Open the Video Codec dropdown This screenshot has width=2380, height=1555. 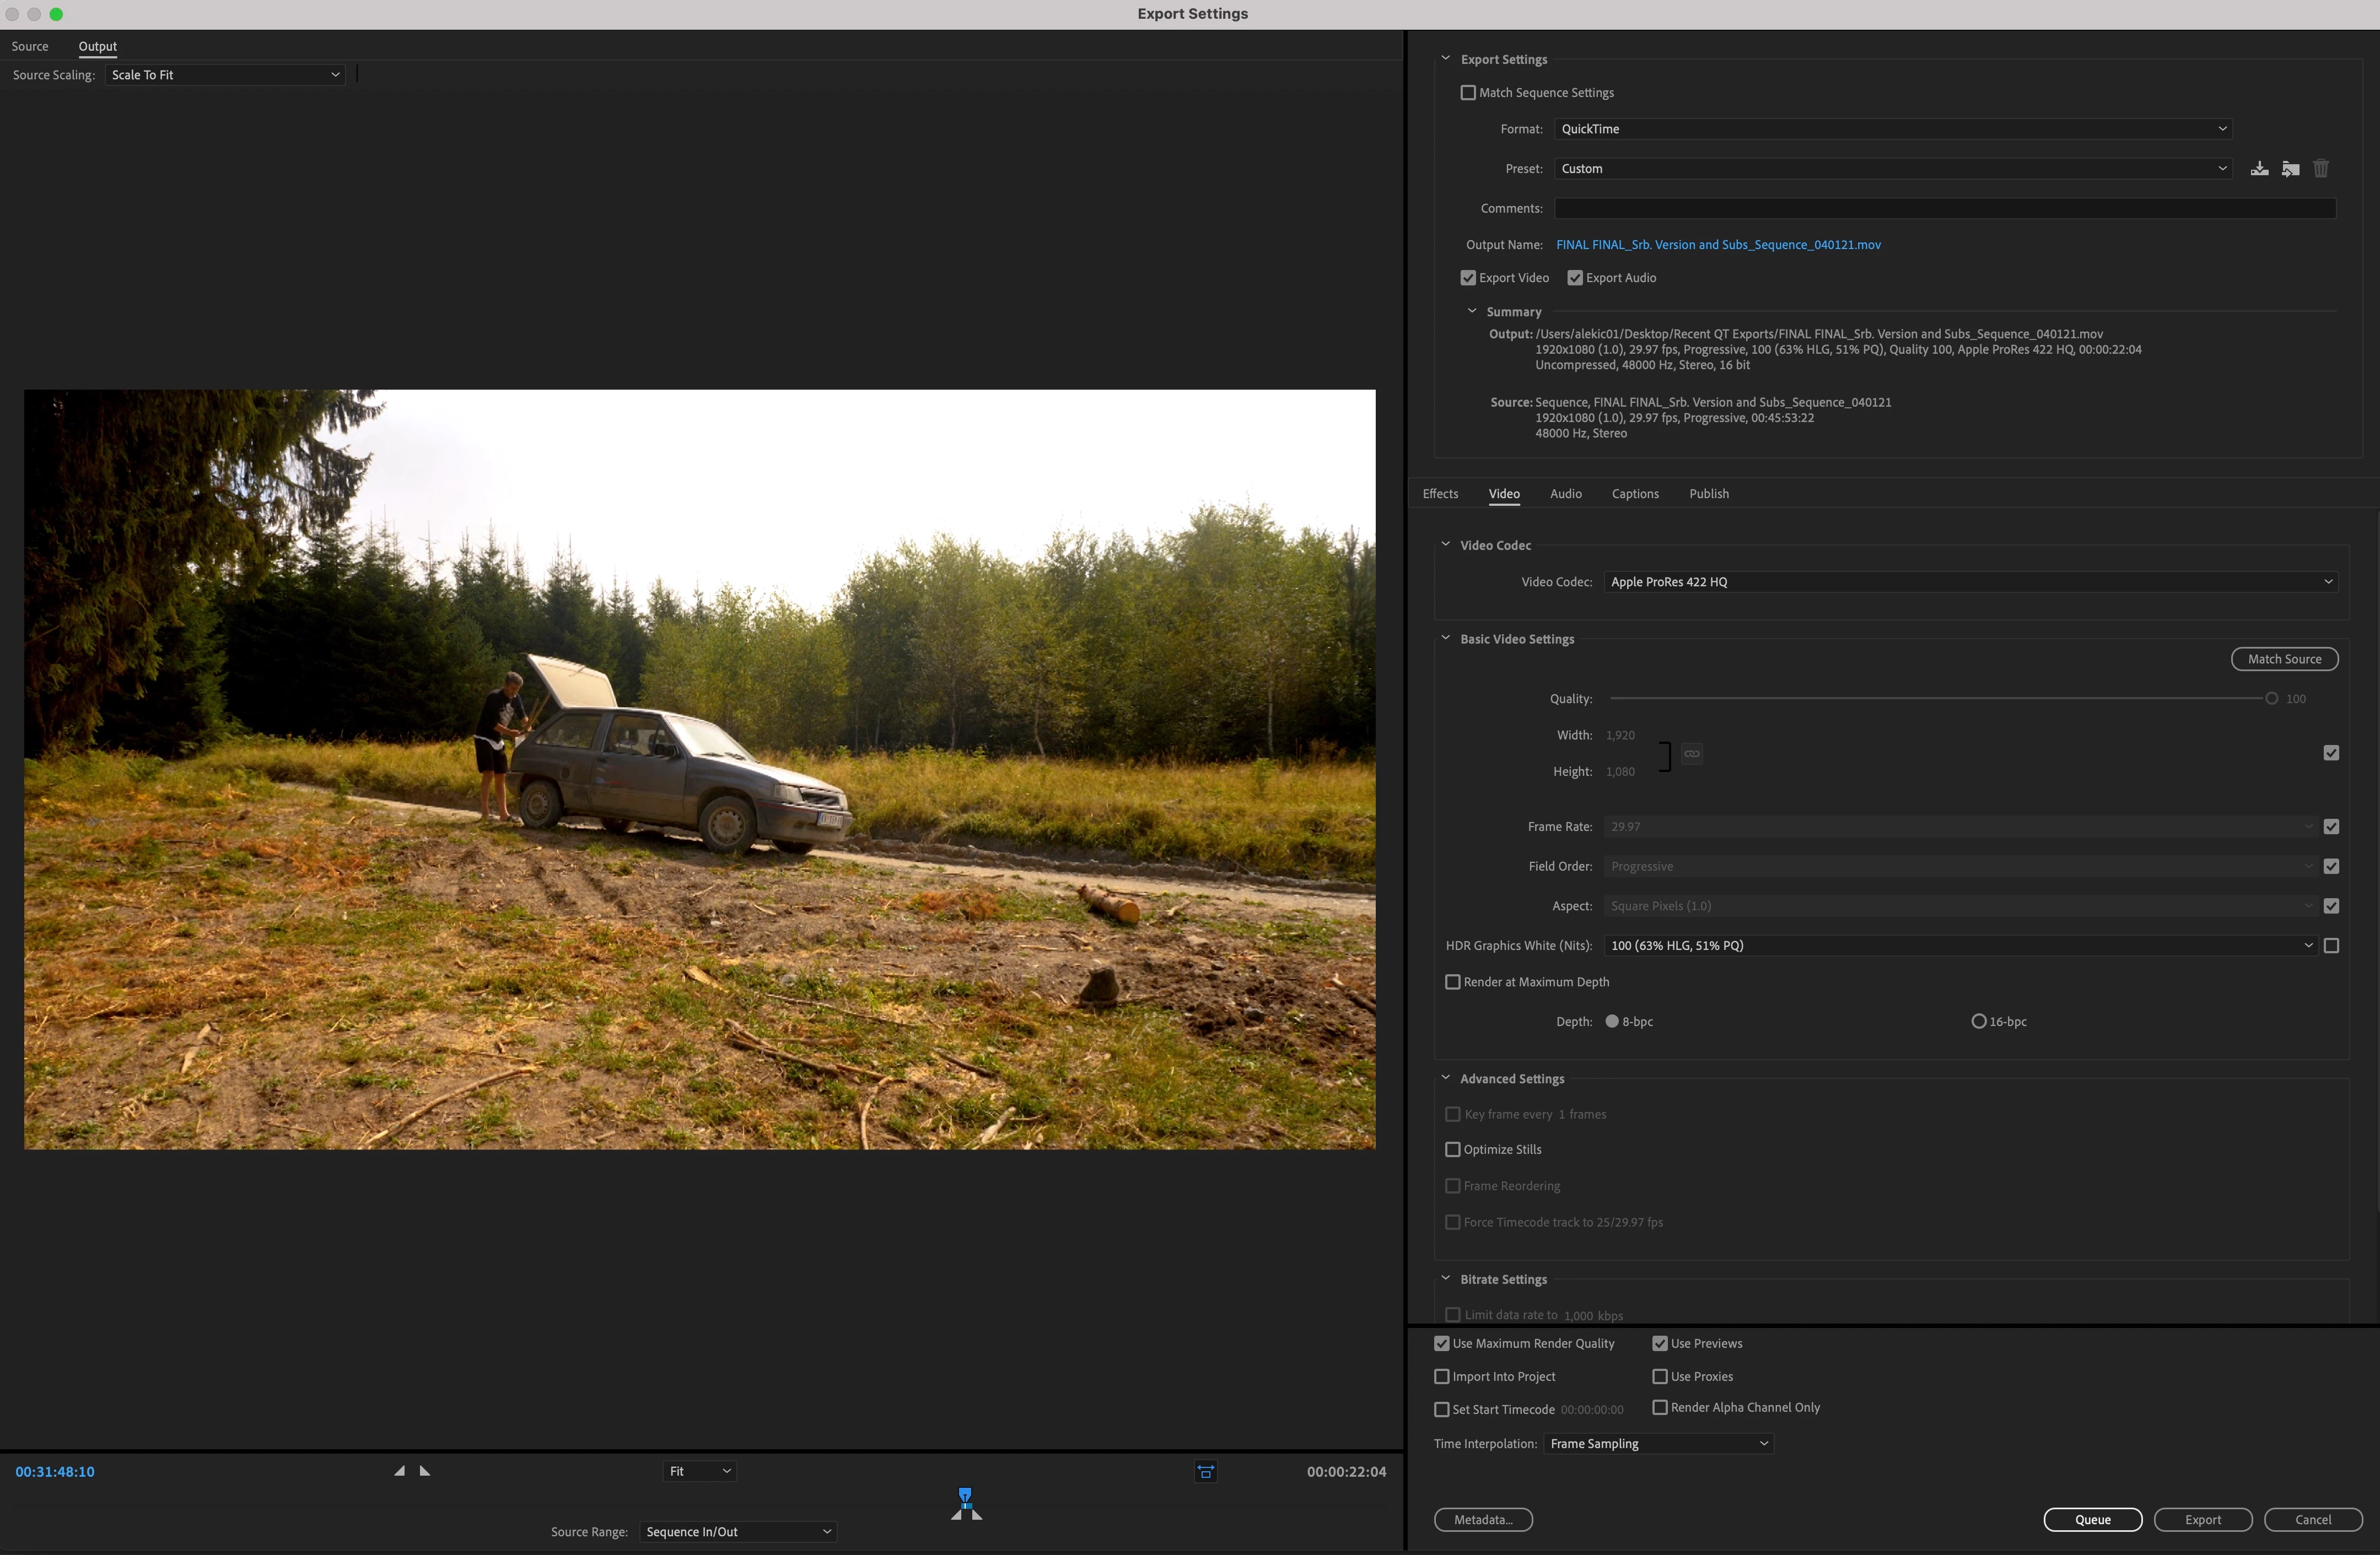click(1970, 582)
